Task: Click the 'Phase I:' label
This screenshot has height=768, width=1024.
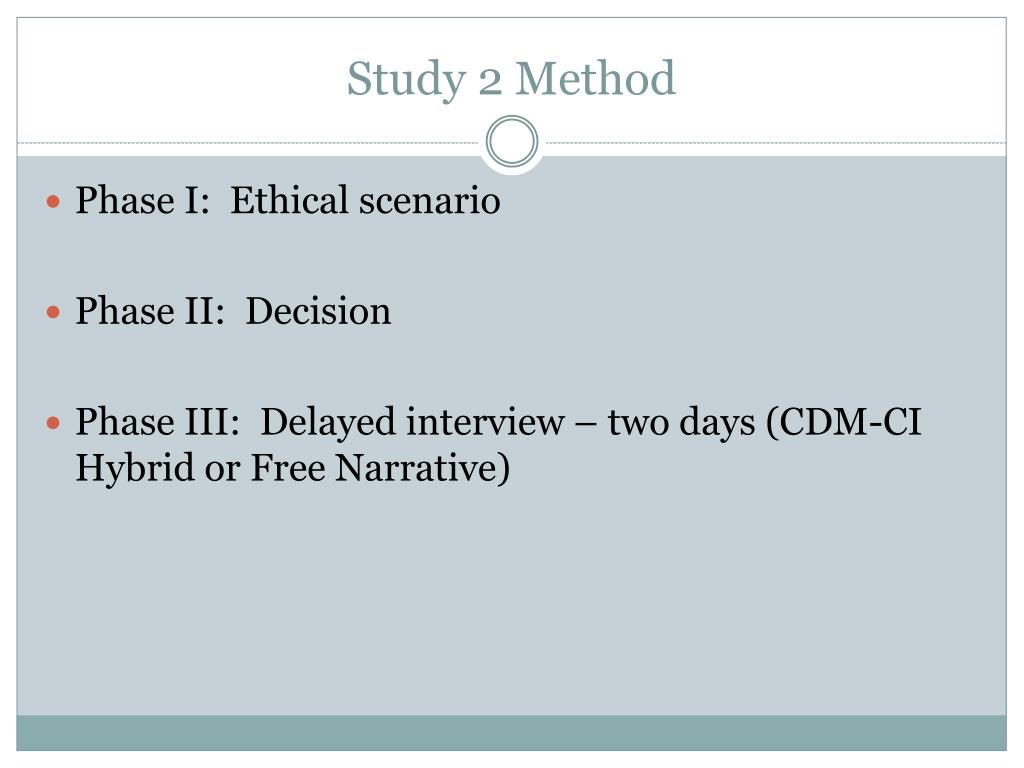Action: pos(142,200)
